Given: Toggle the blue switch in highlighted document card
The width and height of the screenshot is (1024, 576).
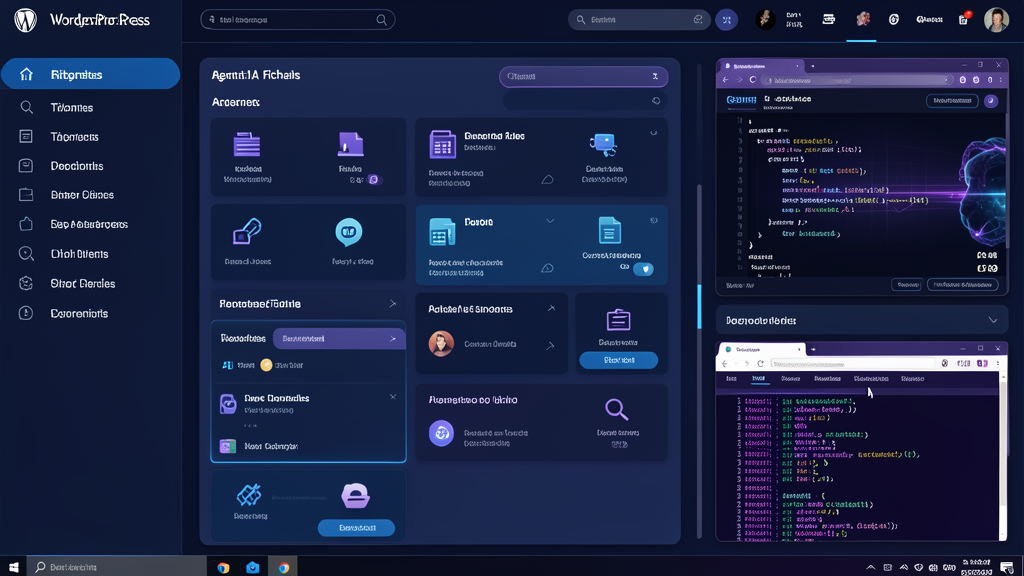Looking at the screenshot, I should (643, 268).
